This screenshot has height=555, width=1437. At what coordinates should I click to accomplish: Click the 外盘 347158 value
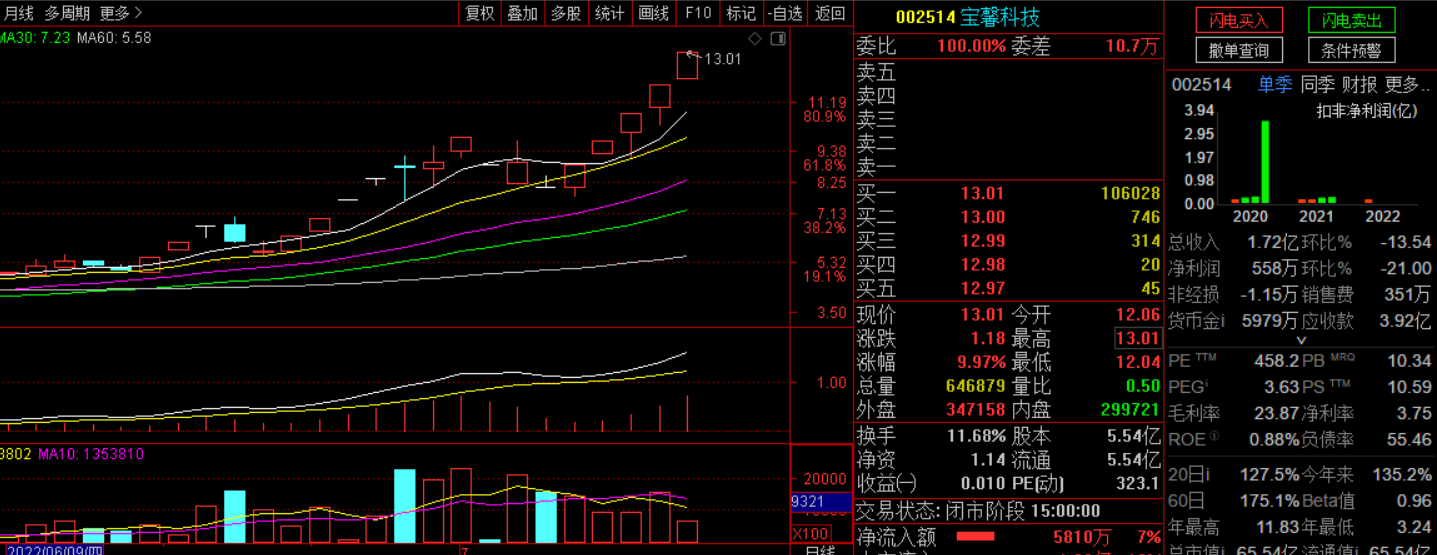pyautogui.click(x=976, y=410)
